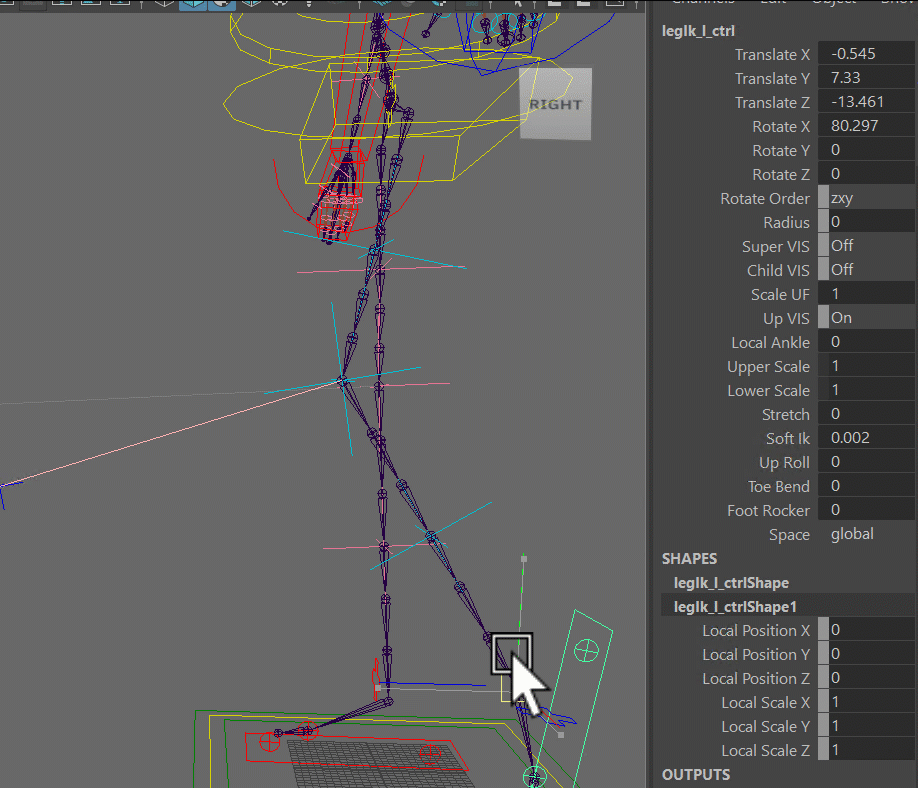
Task: Click the Soft Ik value field
Action: click(x=866, y=438)
